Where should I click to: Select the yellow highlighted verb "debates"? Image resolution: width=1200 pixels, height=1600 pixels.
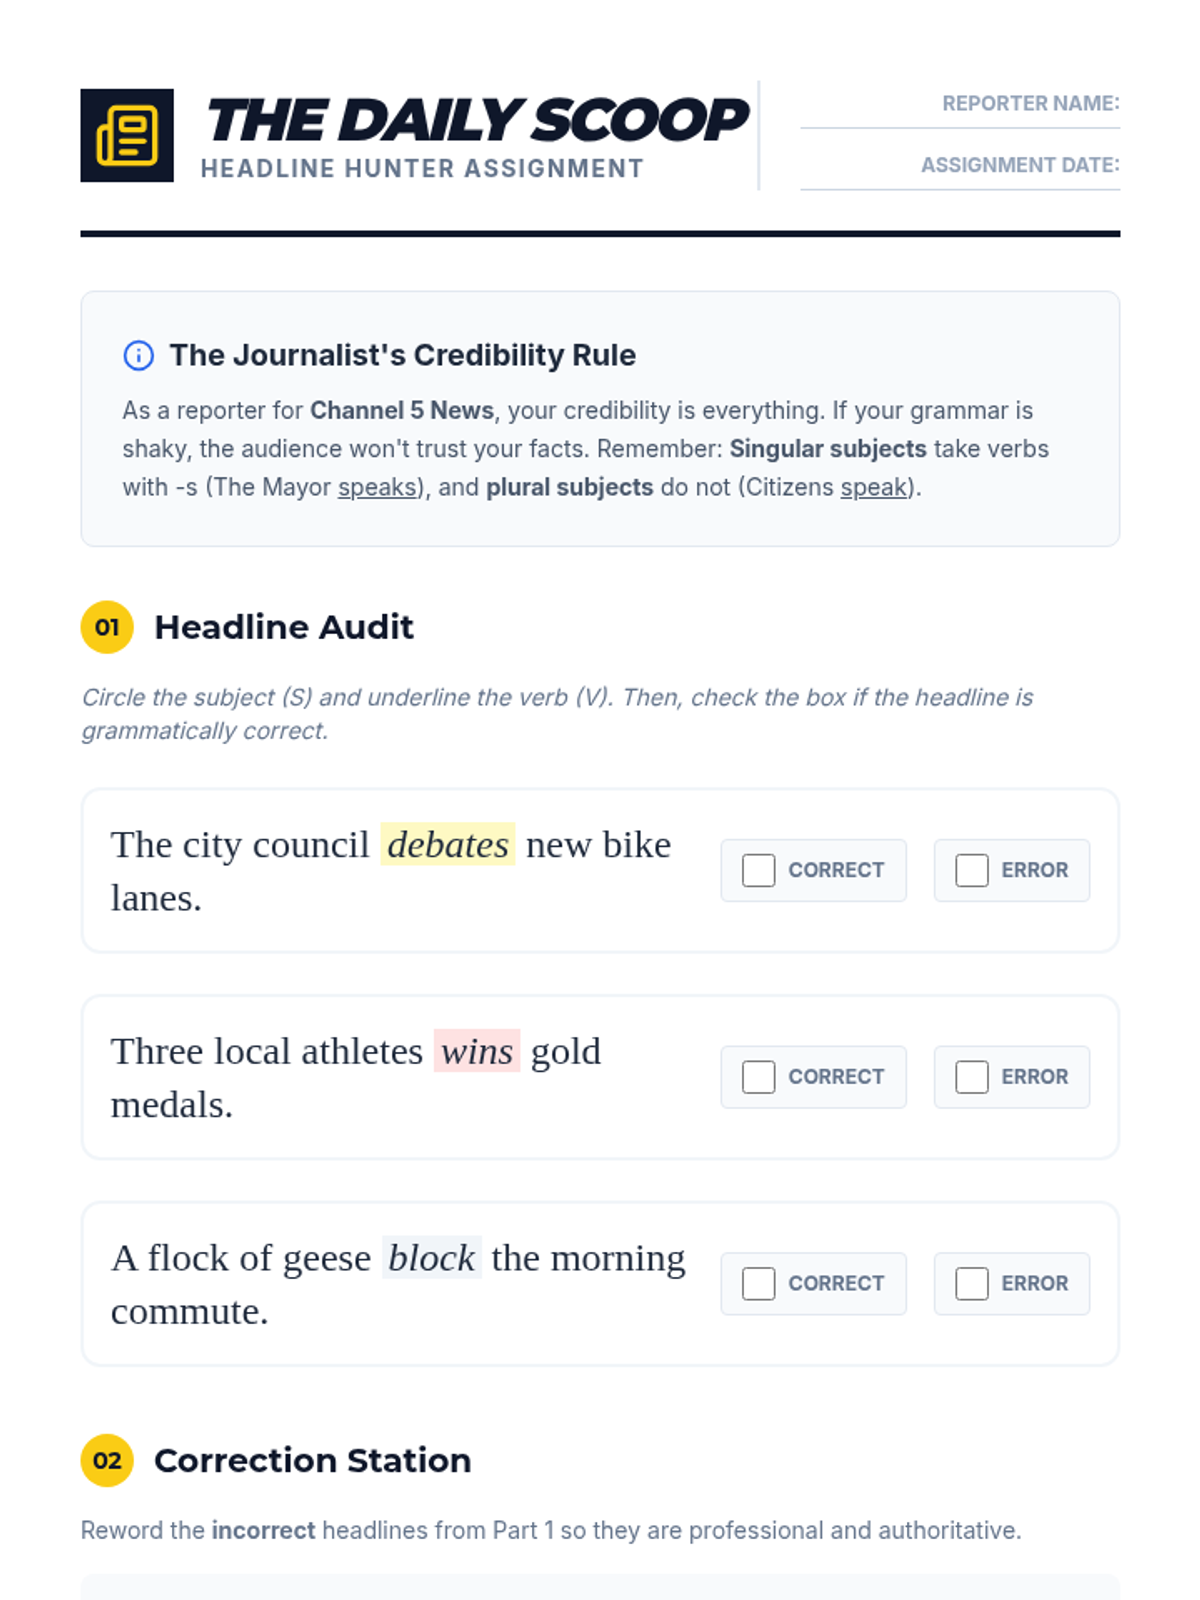pos(447,845)
